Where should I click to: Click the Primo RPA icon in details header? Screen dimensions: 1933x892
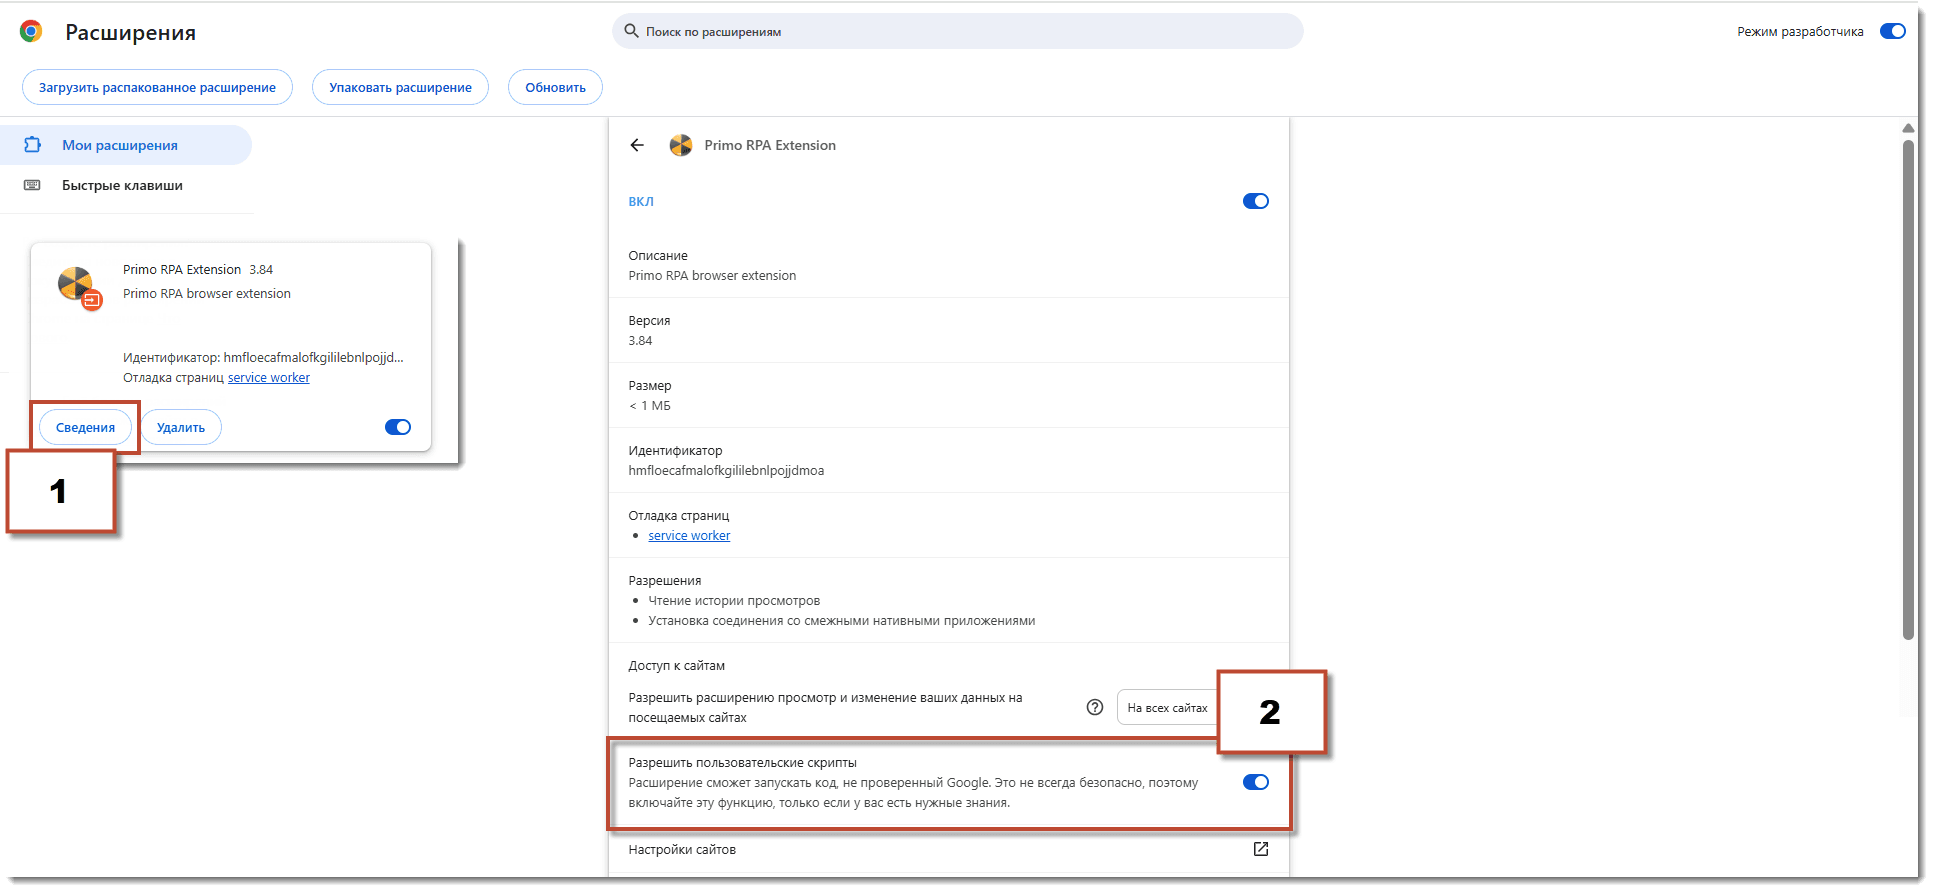pyautogui.click(x=681, y=145)
